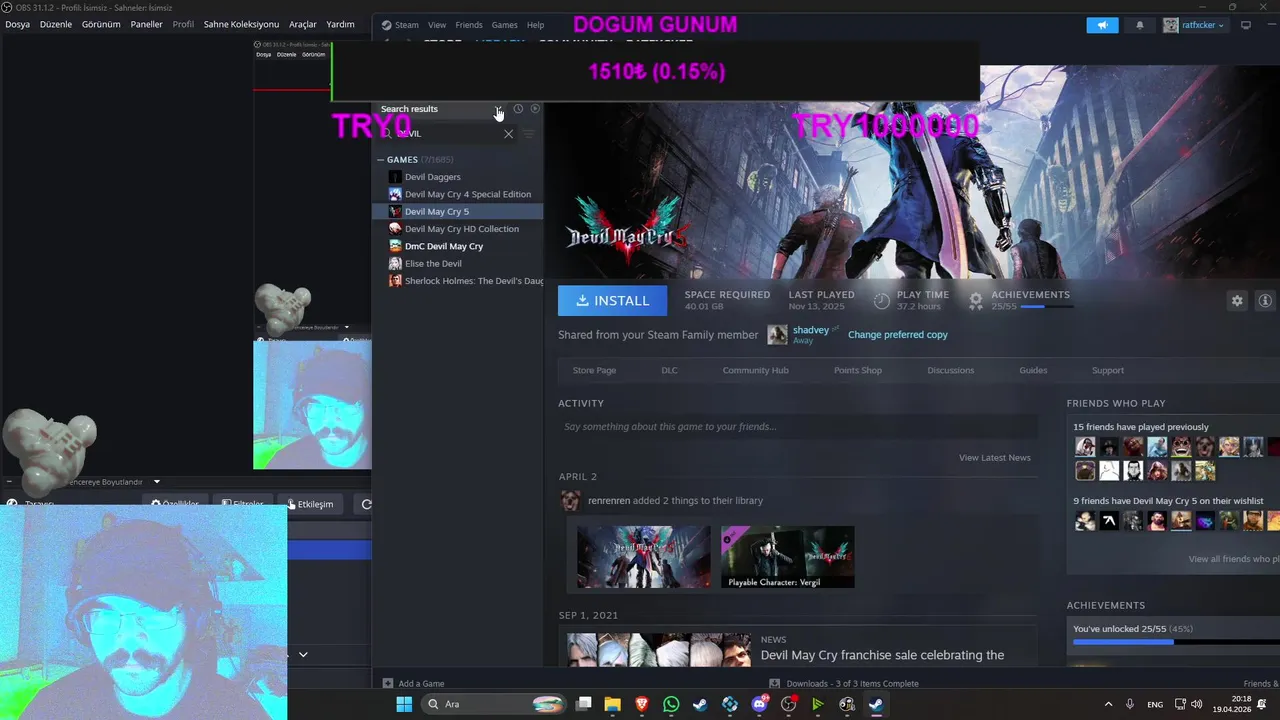
Task: Toggle the ready-to-play filter icon
Action: pyautogui.click(x=535, y=109)
